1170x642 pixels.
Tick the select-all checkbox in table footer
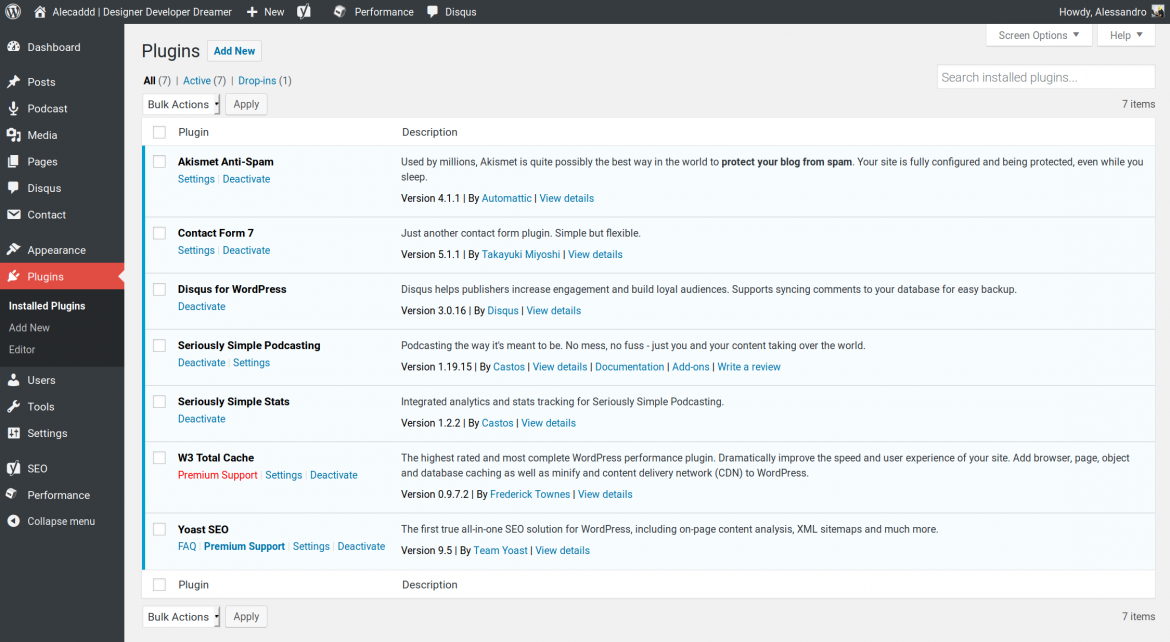click(160, 585)
